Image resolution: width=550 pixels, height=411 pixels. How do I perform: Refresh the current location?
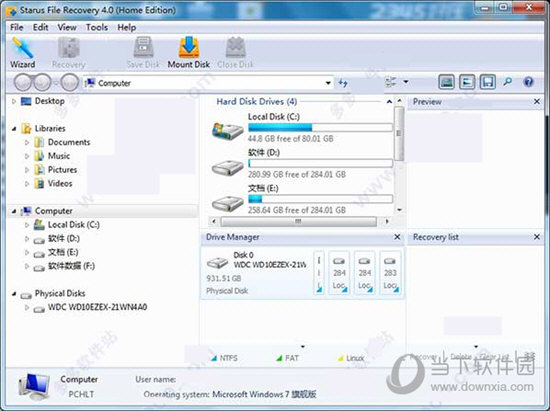point(343,83)
